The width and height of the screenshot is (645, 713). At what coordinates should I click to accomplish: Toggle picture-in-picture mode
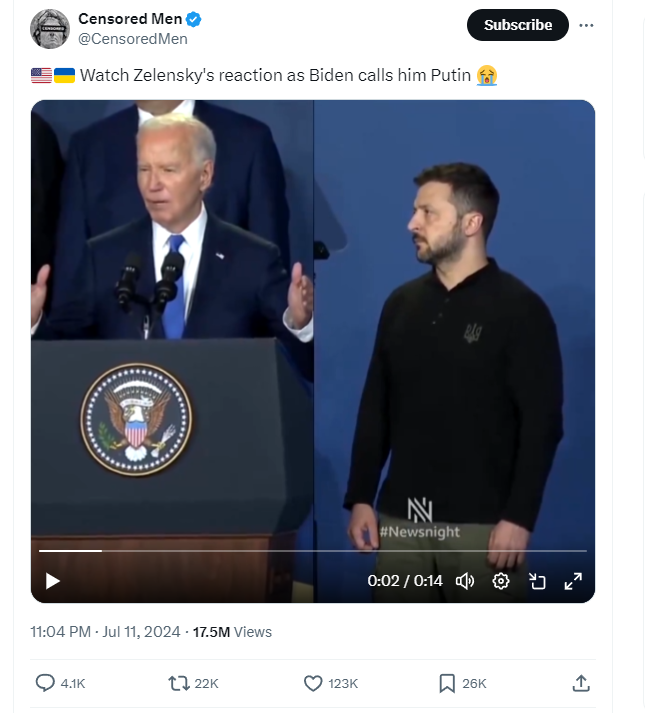click(x=537, y=581)
